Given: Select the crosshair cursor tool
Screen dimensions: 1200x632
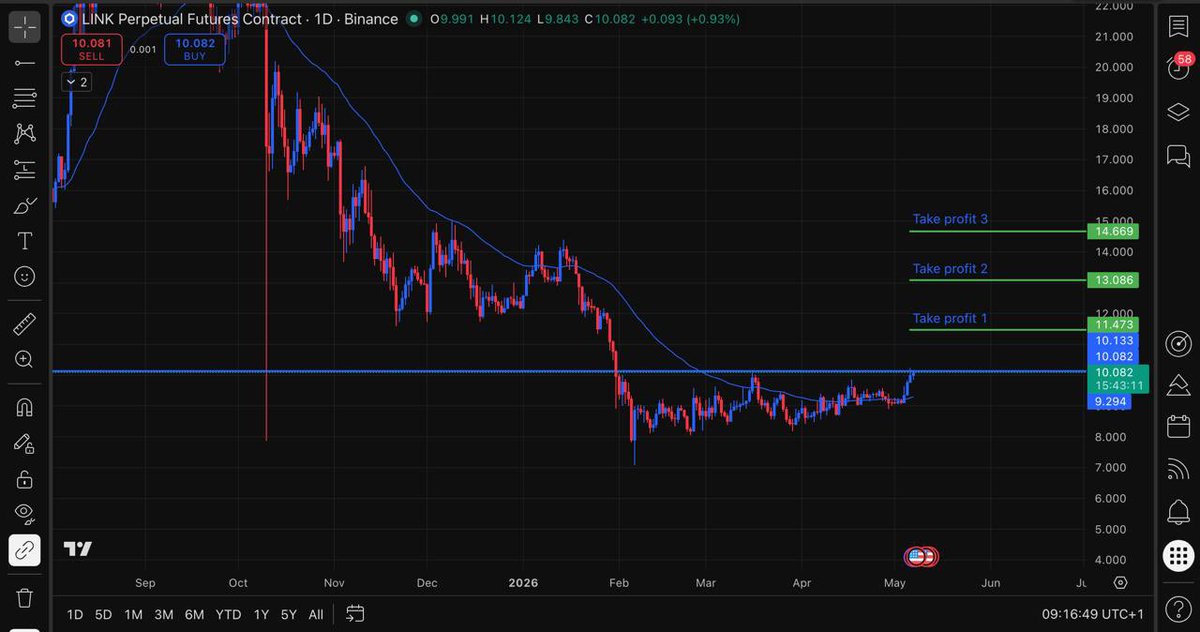Looking at the screenshot, I should pos(25,26).
